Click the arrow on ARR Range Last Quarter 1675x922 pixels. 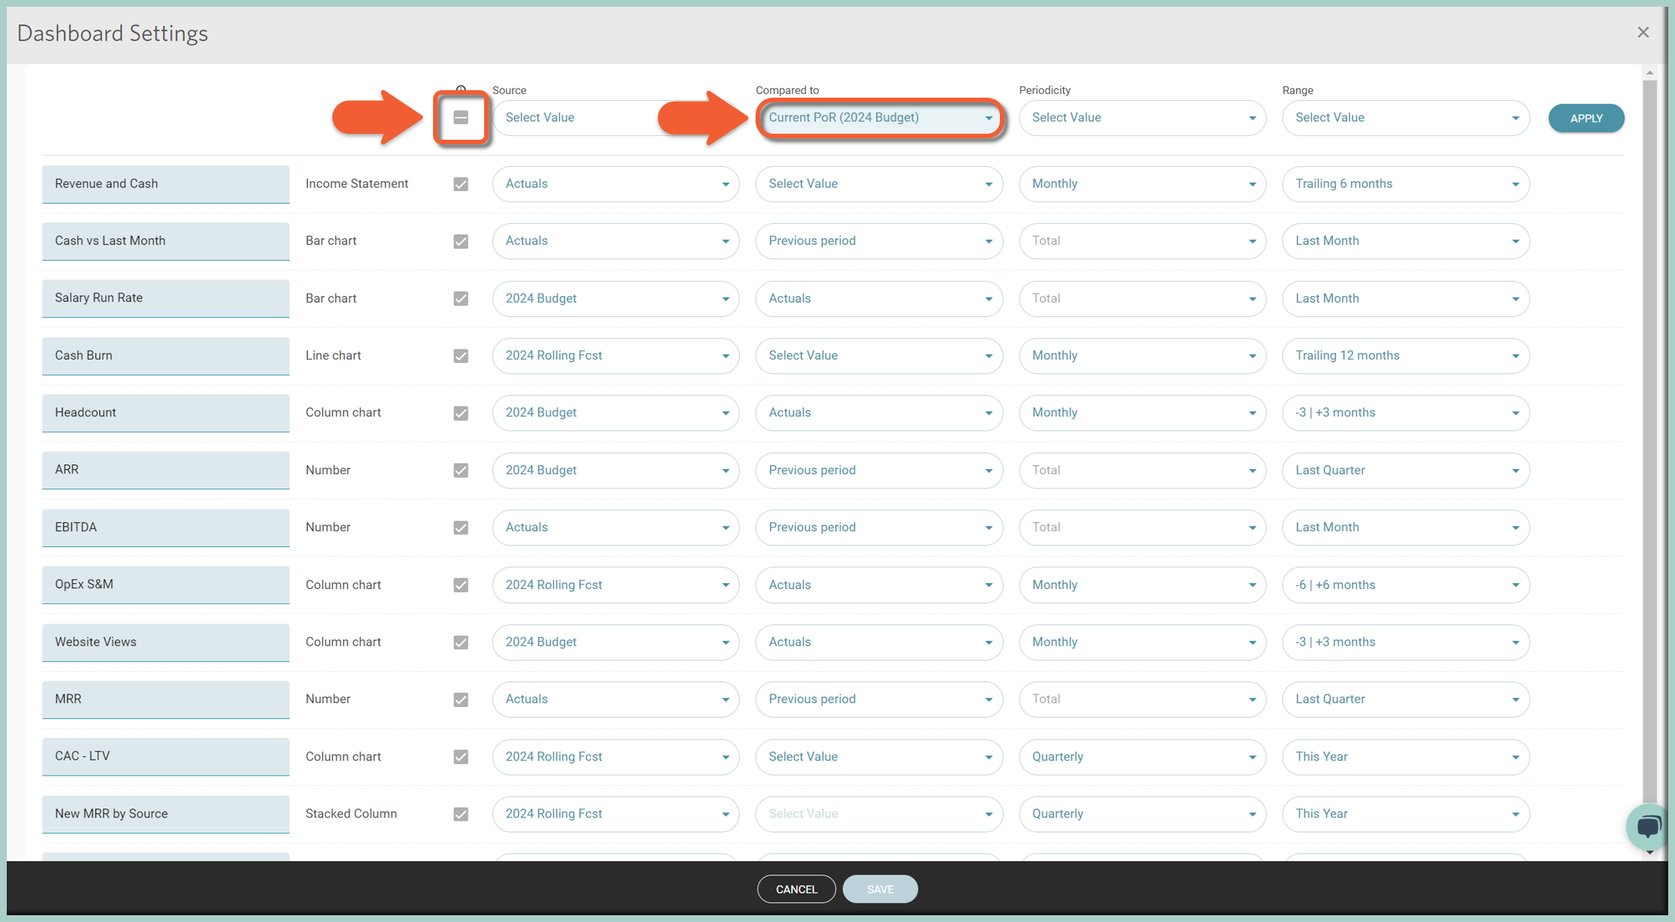(x=1515, y=471)
